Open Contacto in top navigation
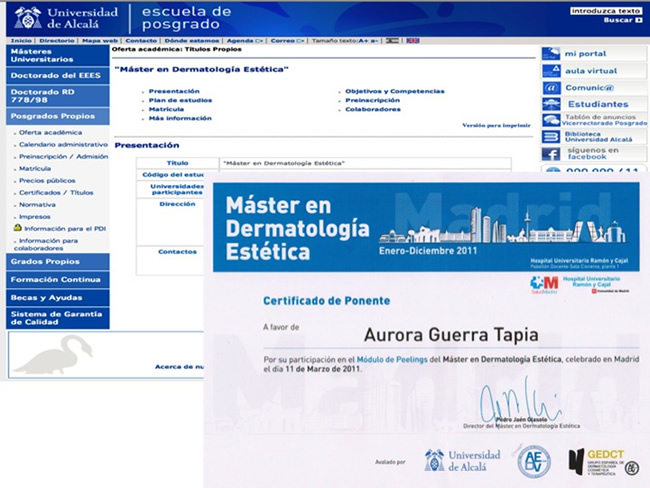 click(x=141, y=41)
